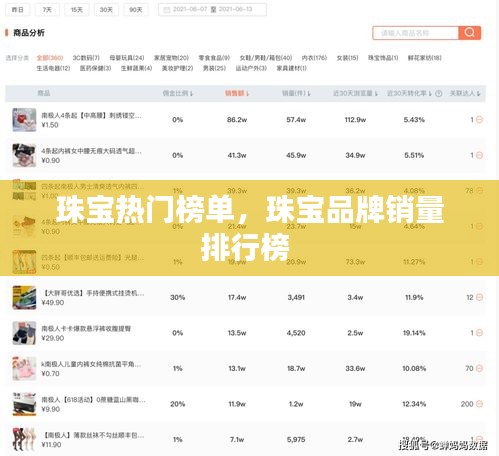Expand the circle icon in the 11.9w row
The width and height of the screenshot is (499, 456).
[x=479, y=404]
